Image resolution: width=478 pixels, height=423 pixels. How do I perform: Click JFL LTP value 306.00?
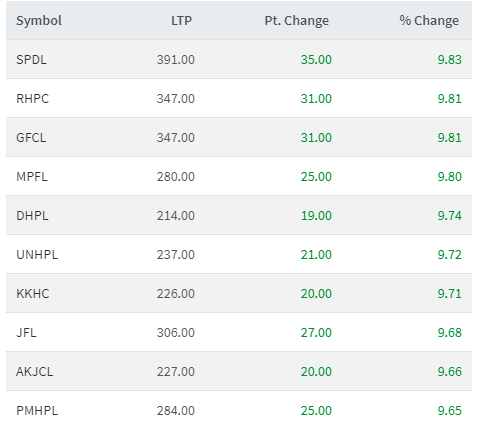click(x=176, y=333)
